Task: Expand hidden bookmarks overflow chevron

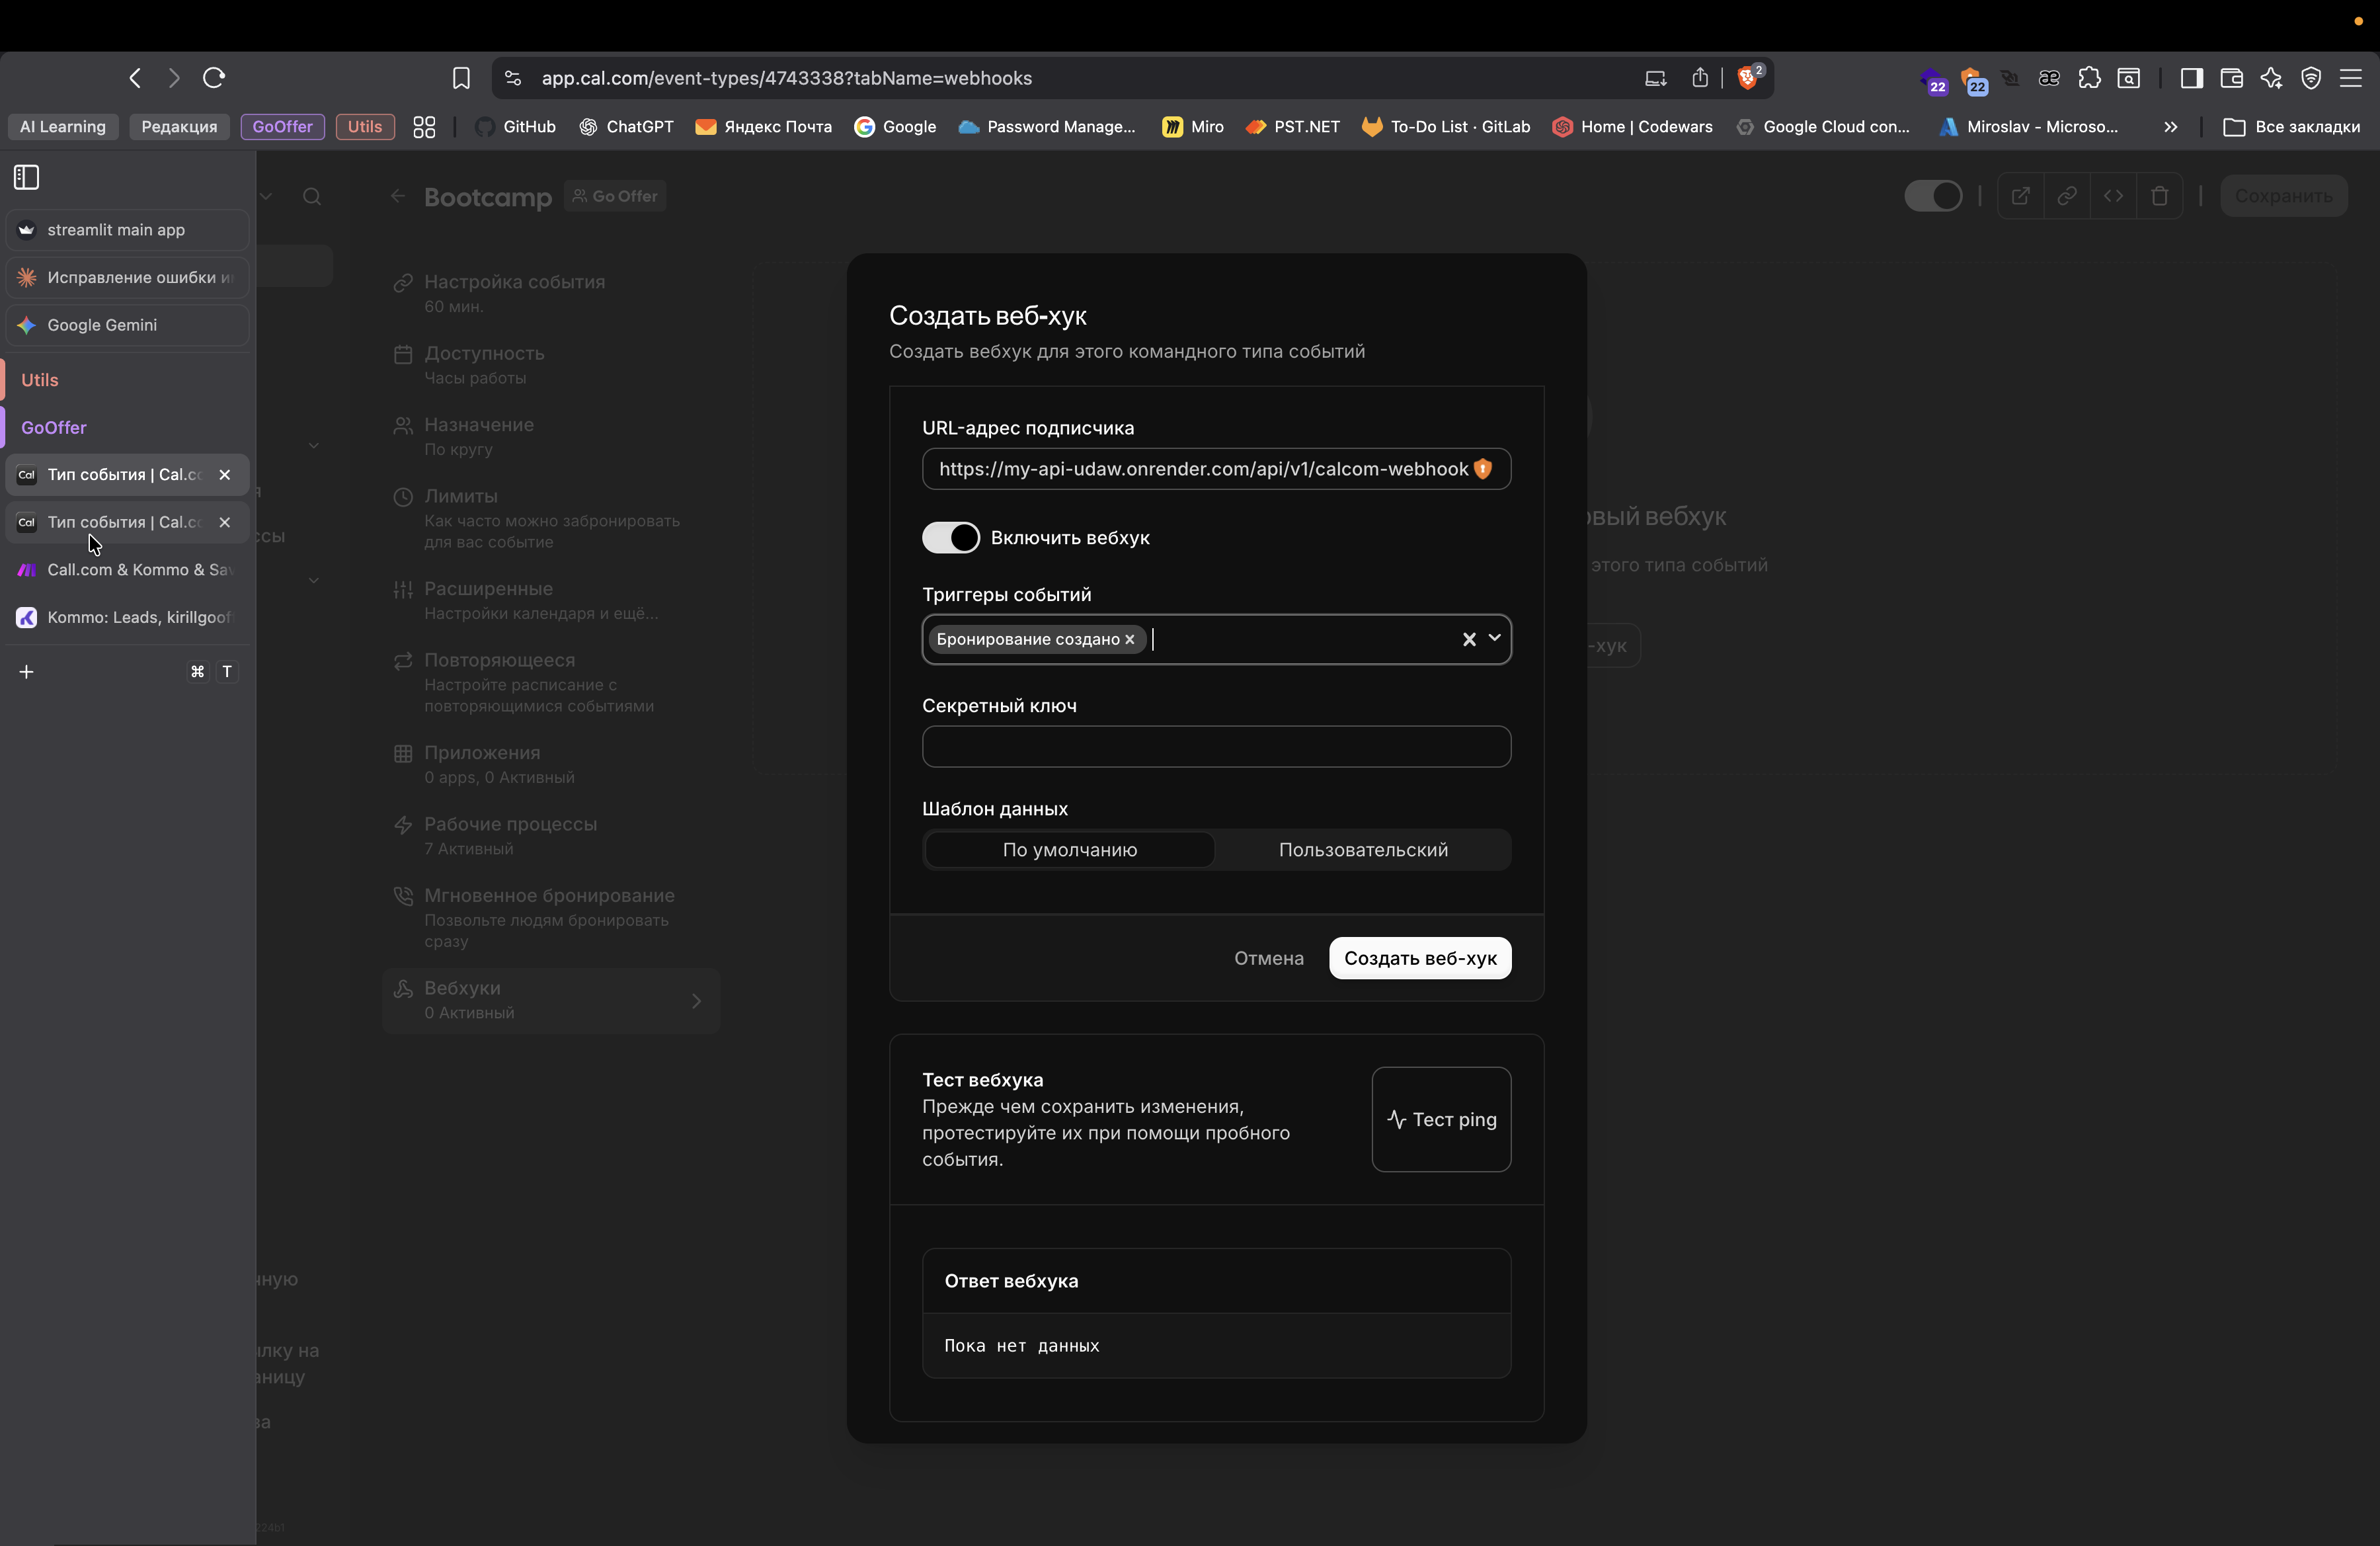Action: pyautogui.click(x=2170, y=127)
